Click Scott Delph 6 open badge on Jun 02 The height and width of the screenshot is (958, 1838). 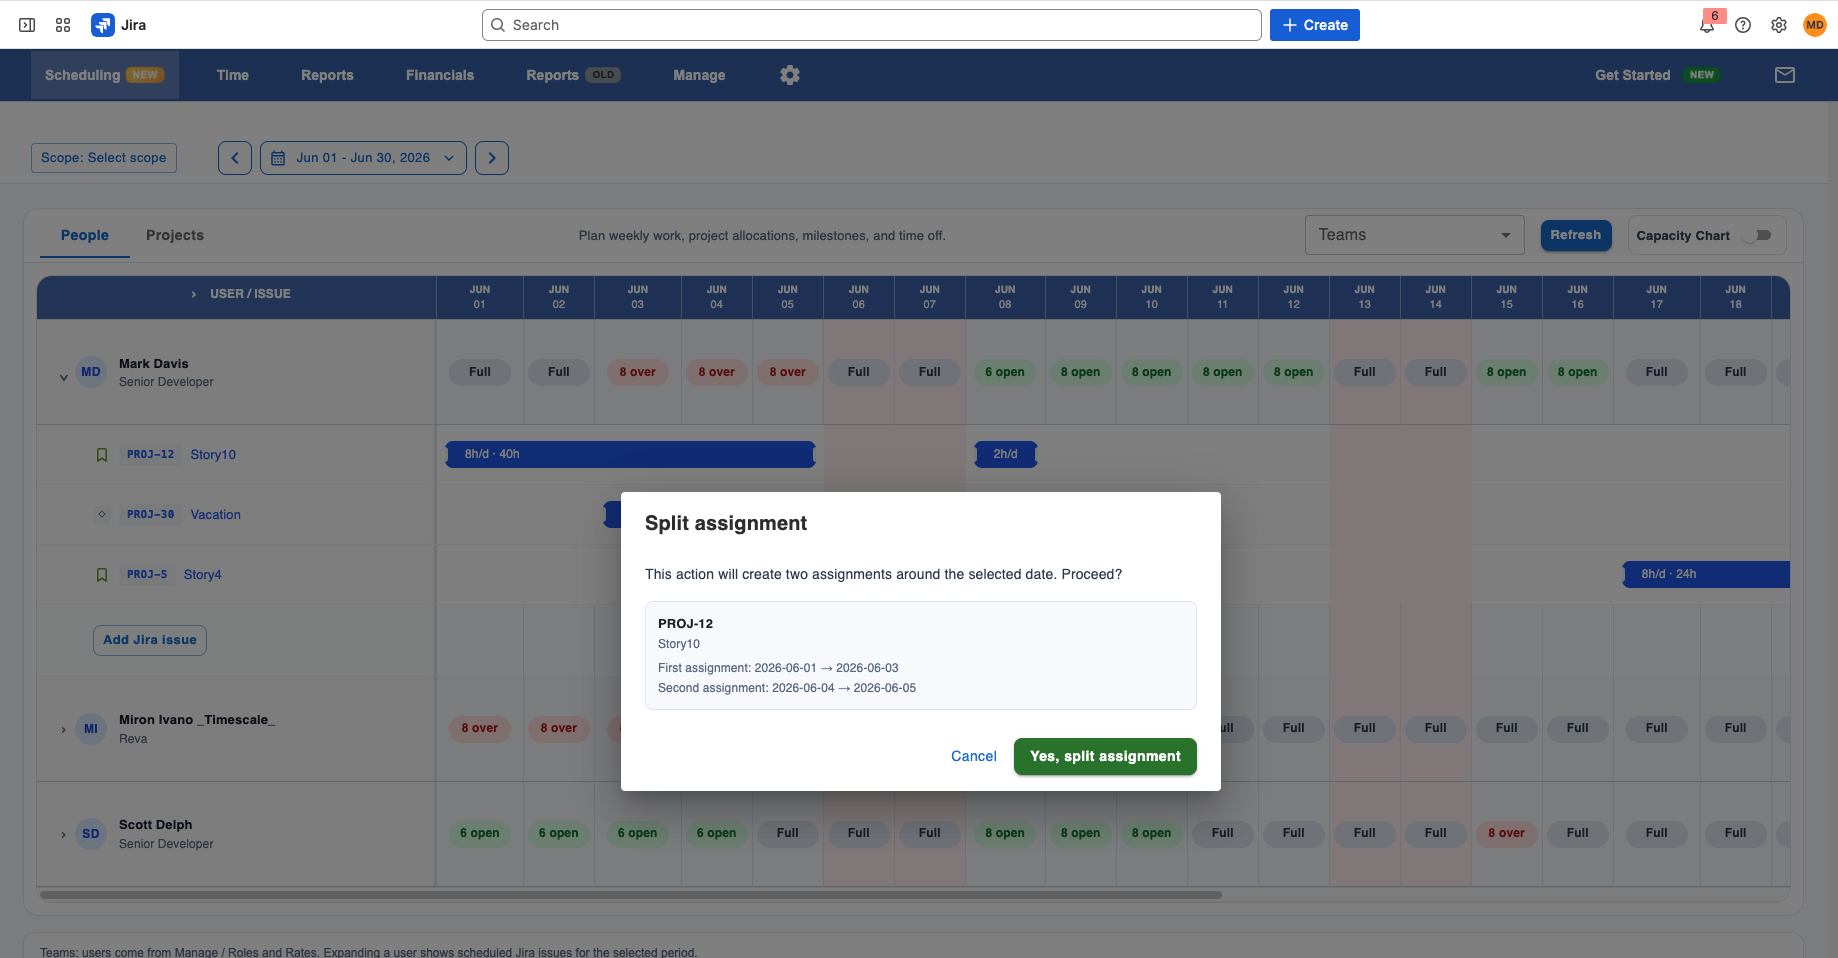coord(559,833)
